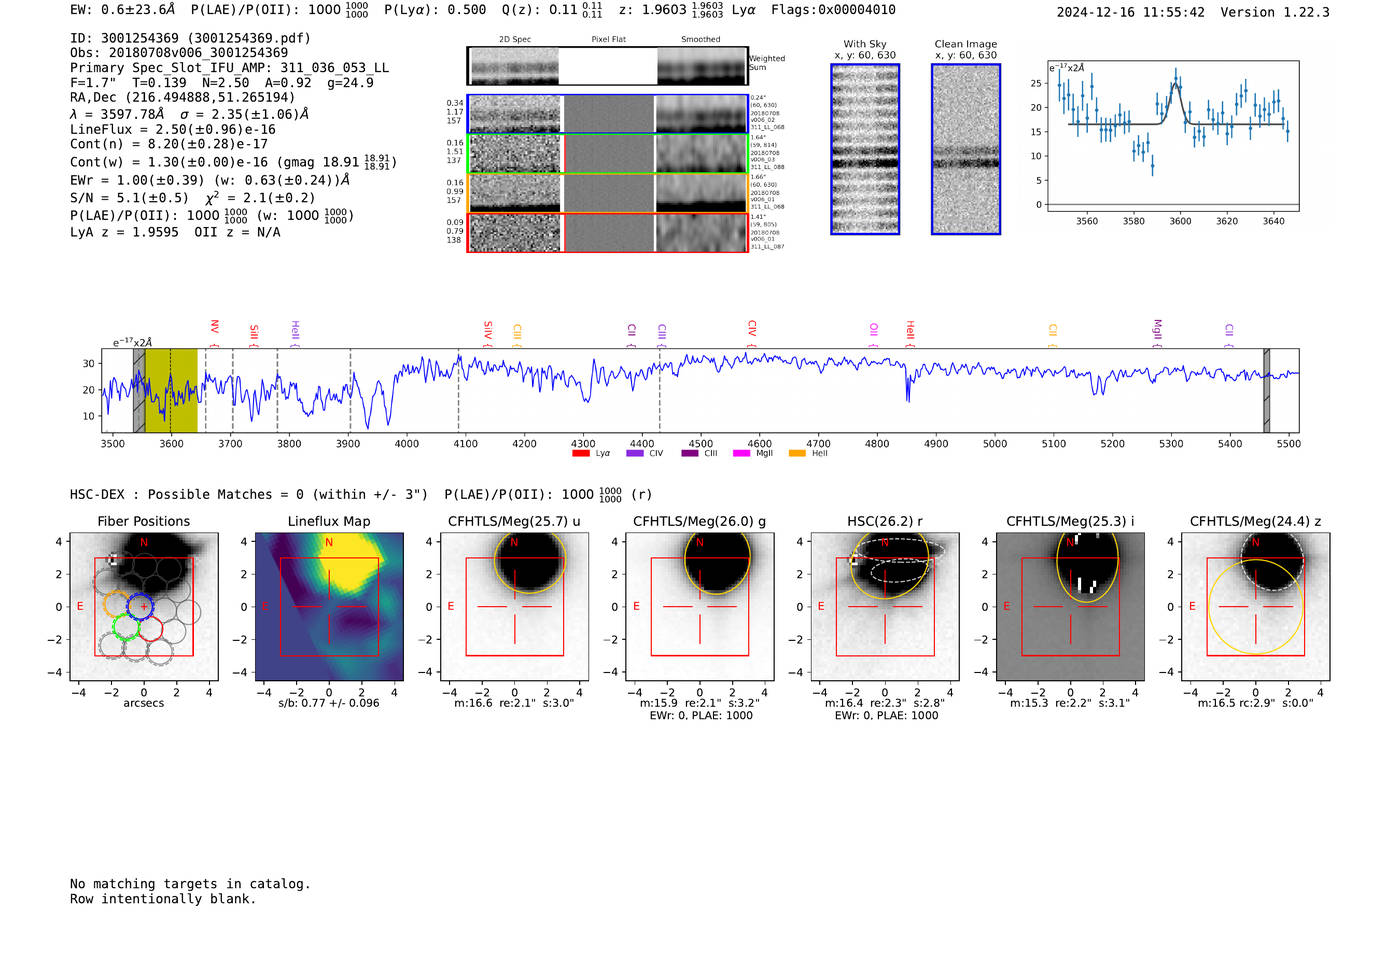Click the ID: 3001254369 text
Viewport: 1400px width, 953px height.
(x=190, y=38)
